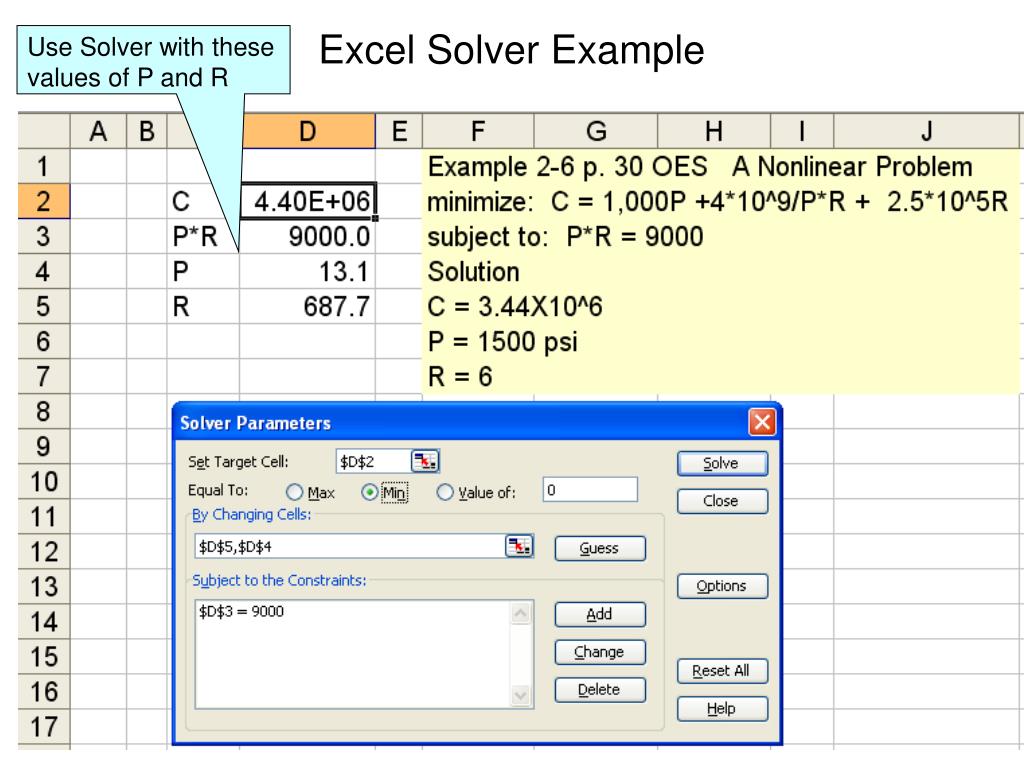Select row 2 header
The image size is (1024, 768).
click(43, 201)
